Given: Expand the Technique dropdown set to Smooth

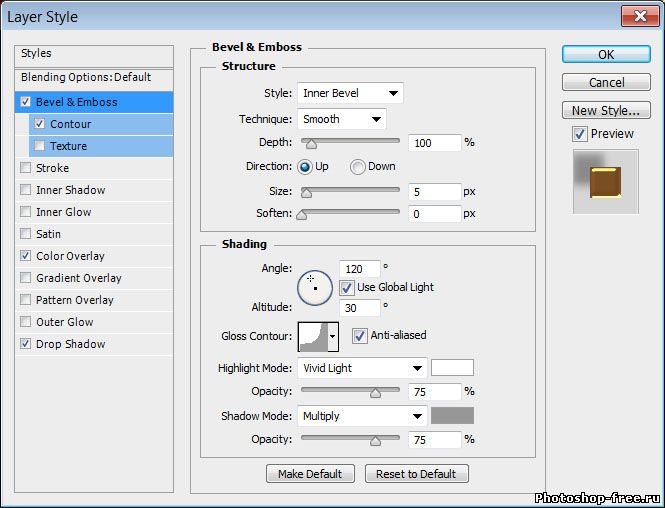Looking at the screenshot, I should pos(341,119).
